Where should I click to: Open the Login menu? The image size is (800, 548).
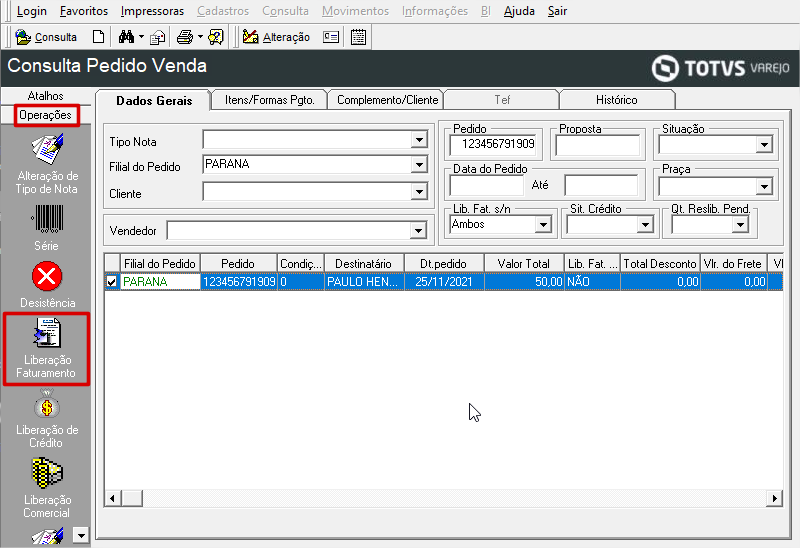(32, 11)
